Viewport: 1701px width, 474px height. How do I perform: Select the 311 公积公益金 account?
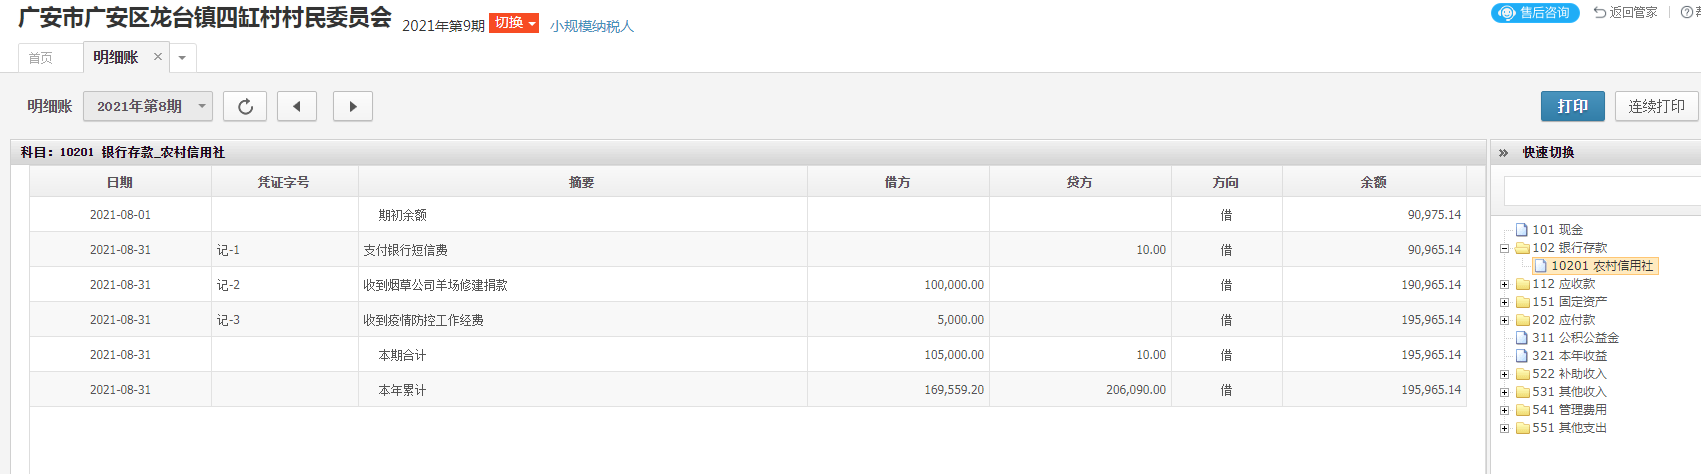(1574, 338)
